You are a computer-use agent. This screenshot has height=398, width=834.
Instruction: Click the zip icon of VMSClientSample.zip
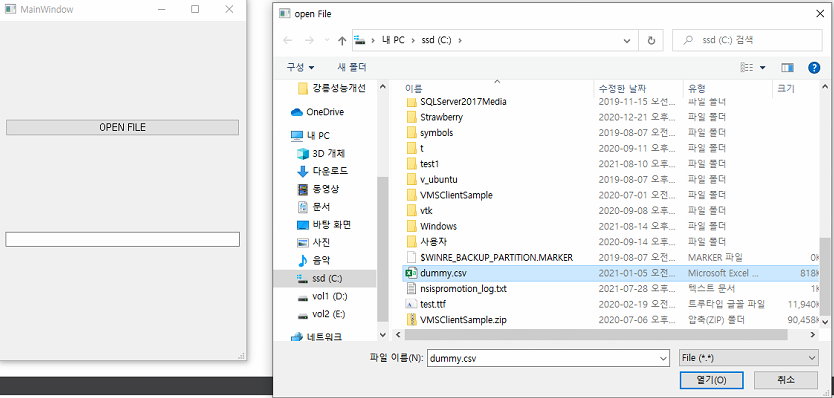point(411,320)
